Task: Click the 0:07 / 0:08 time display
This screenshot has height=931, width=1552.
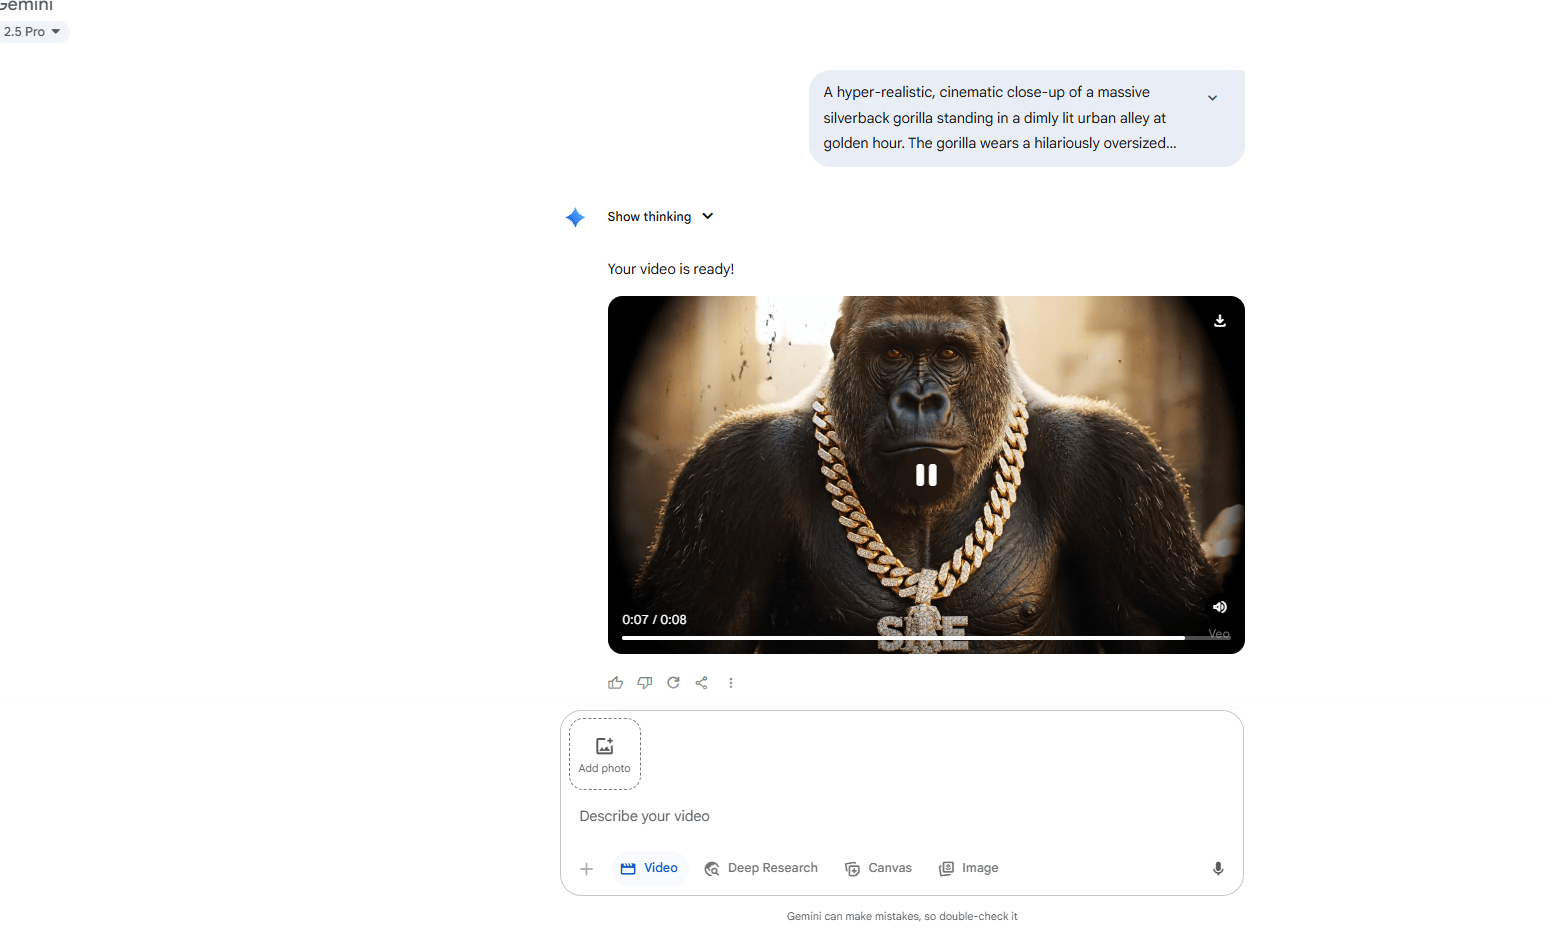Action: (x=654, y=620)
